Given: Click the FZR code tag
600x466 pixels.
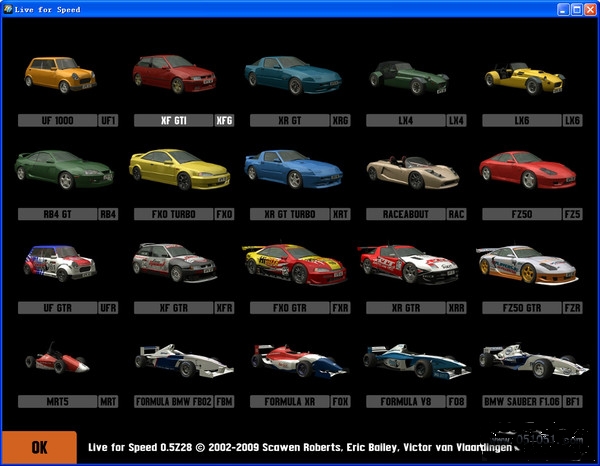Looking at the screenshot, I should point(573,308).
